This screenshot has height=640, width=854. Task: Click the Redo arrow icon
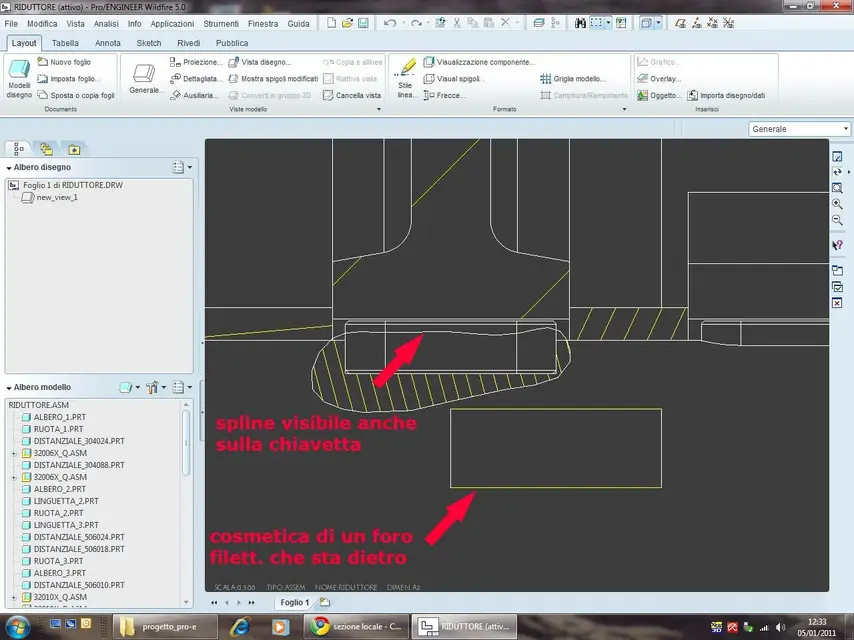coord(416,23)
